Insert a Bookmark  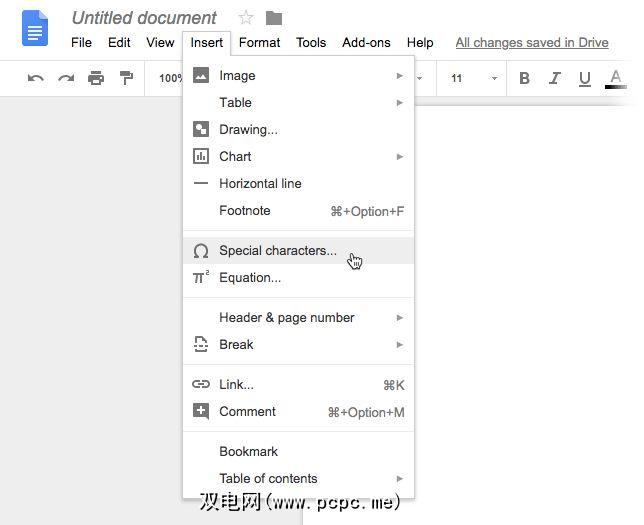[299, 451]
